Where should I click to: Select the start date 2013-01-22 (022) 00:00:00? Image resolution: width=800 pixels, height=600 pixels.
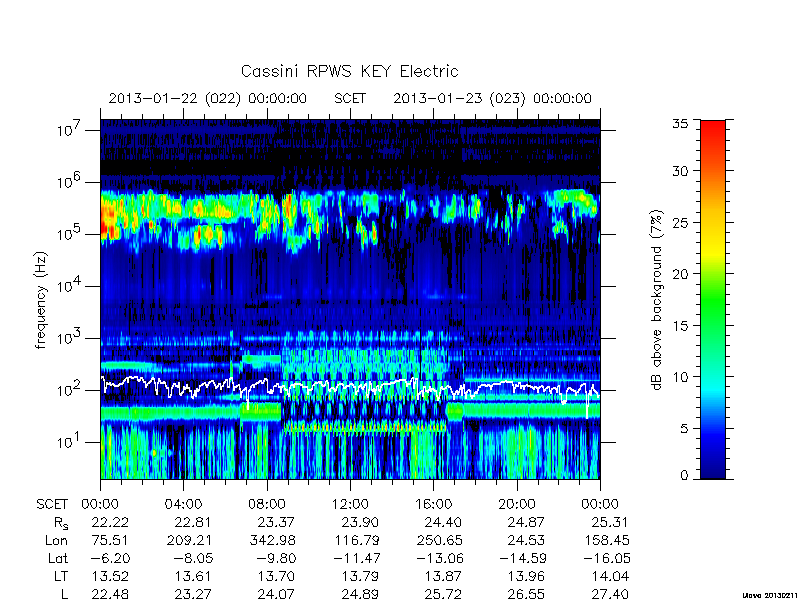click(x=208, y=98)
